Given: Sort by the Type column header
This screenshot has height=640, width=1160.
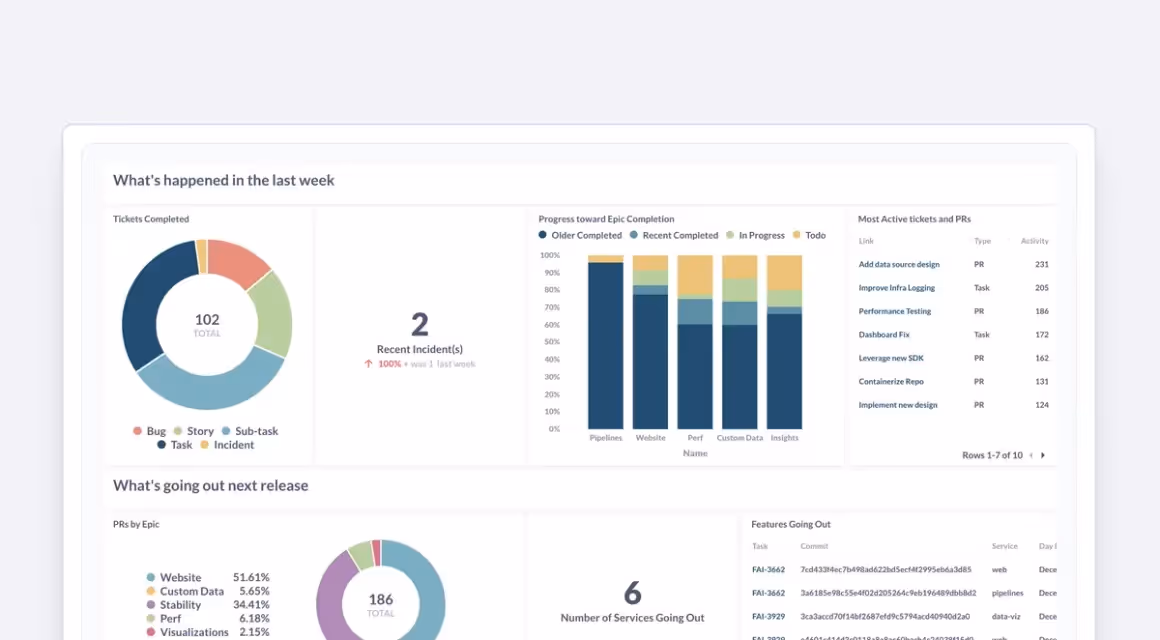Looking at the screenshot, I should point(982,241).
